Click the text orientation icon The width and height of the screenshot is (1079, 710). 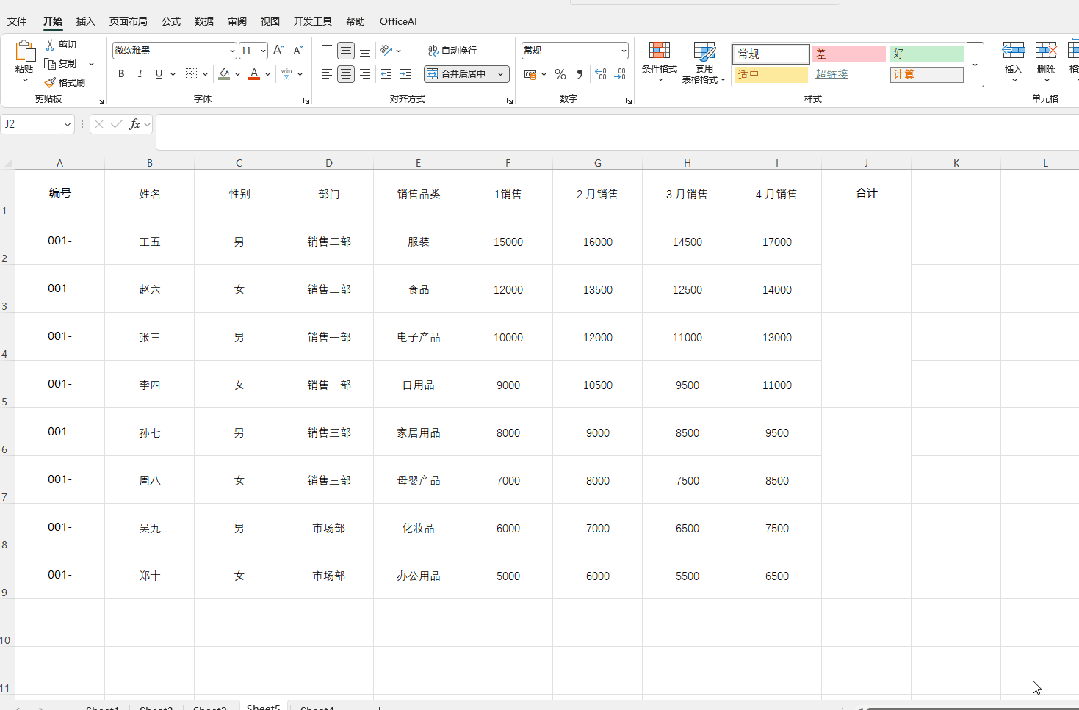tap(387, 50)
